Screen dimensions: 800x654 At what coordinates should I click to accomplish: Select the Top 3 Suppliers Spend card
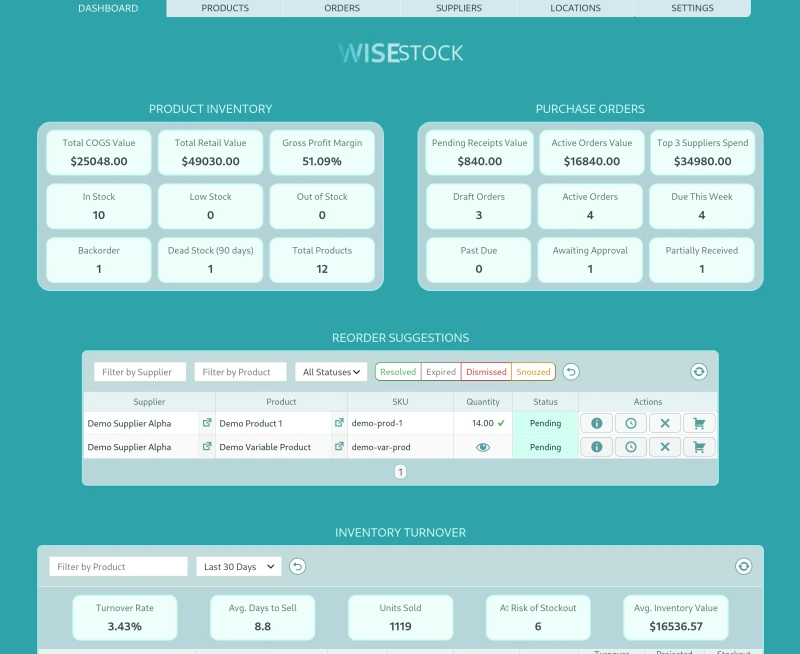tap(703, 153)
